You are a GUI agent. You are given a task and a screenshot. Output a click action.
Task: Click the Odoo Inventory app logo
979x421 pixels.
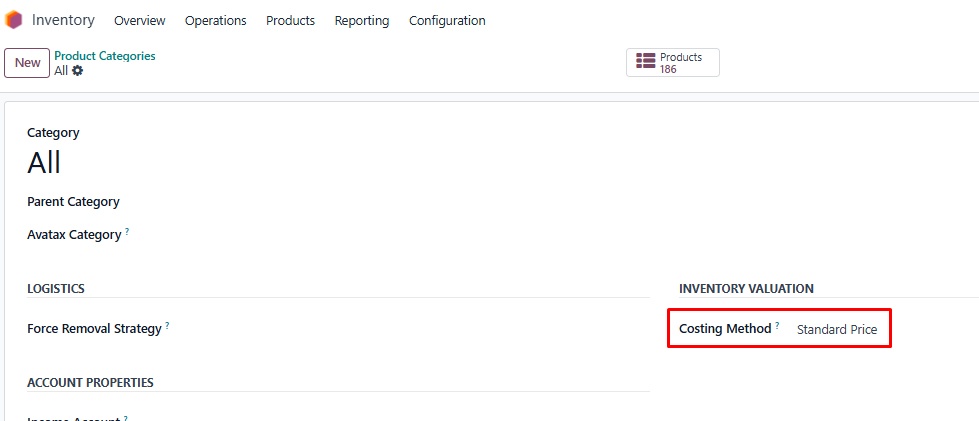click(x=14, y=20)
